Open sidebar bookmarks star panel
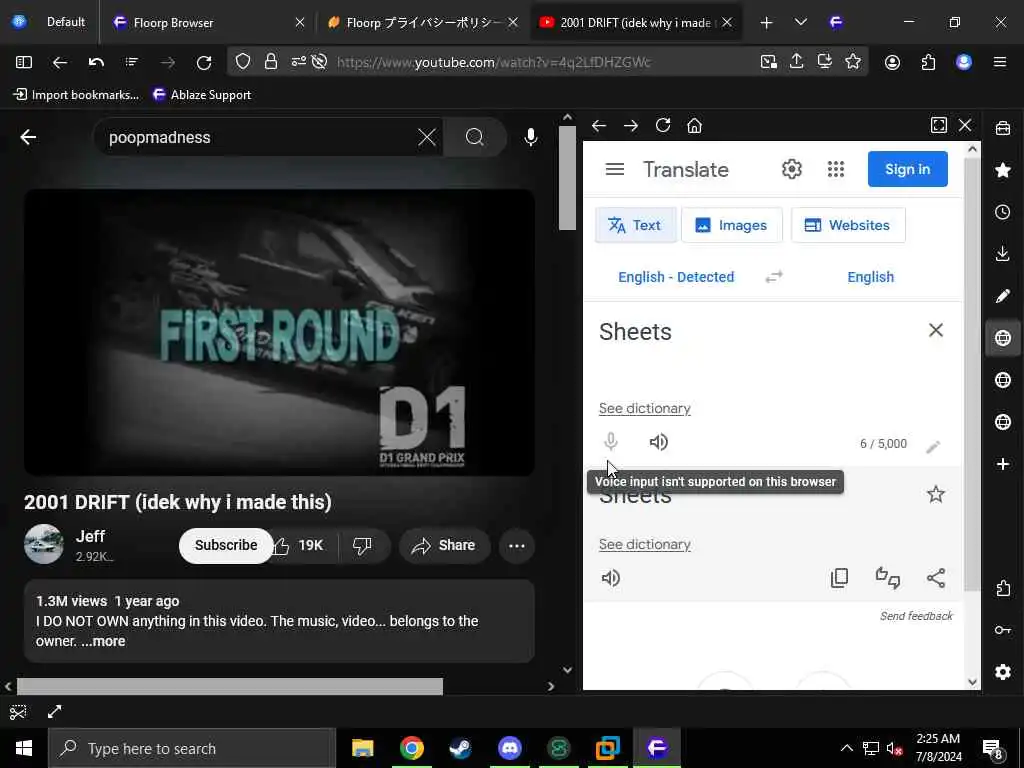 pyautogui.click(x=1002, y=170)
